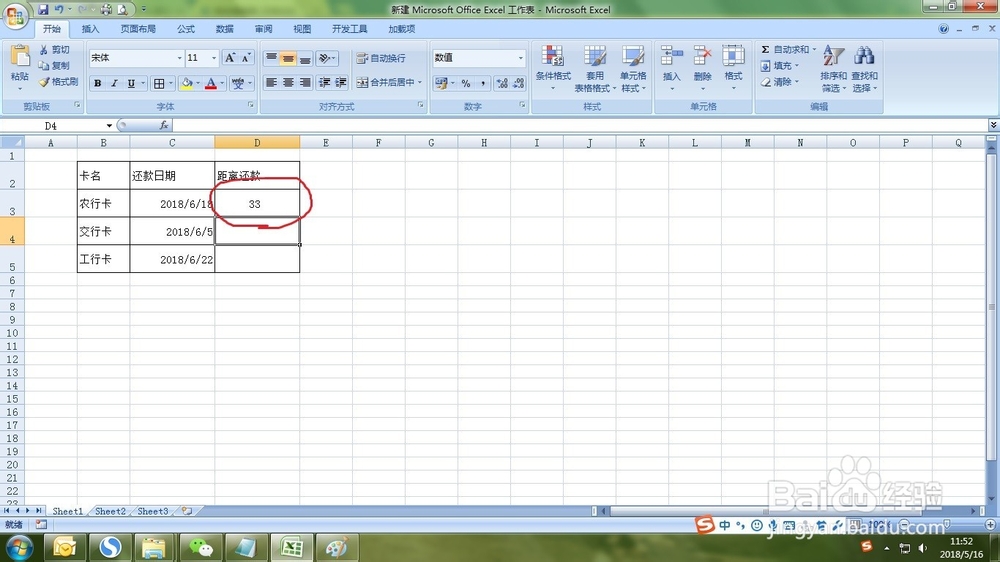1000x562 pixels.
Task: Click Save in the quick access toolbar
Action: click(43, 9)
